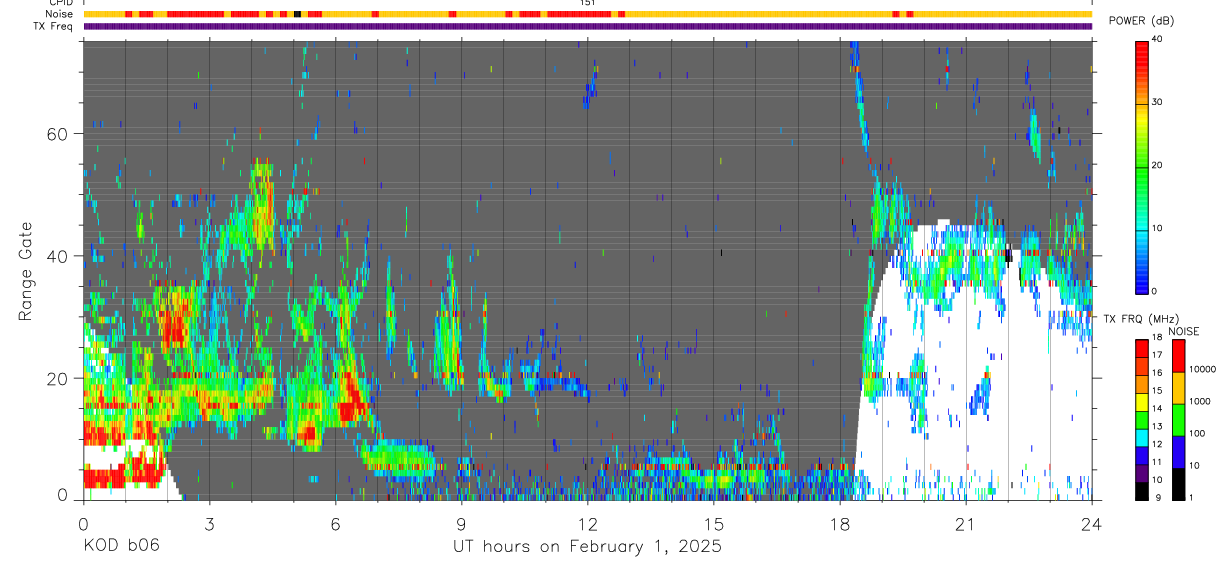1228x567 pixels.
Task: Click the 16 label on TX FRQ scale
Action: click(x=1156, y=373)
